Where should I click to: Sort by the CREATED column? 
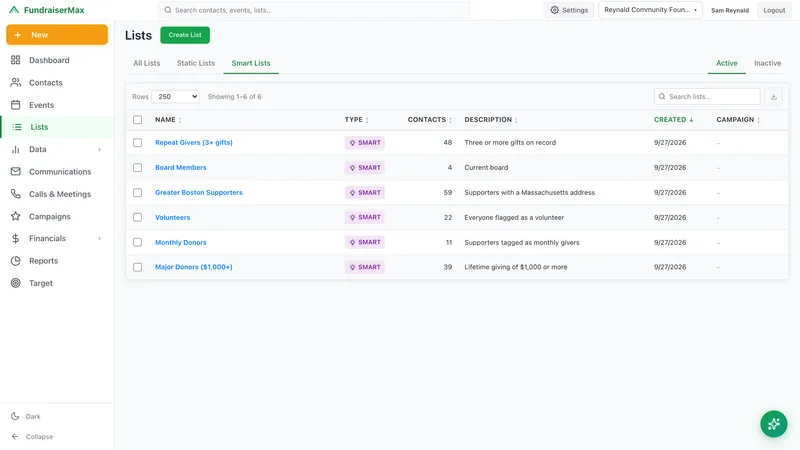pos(673,120)
